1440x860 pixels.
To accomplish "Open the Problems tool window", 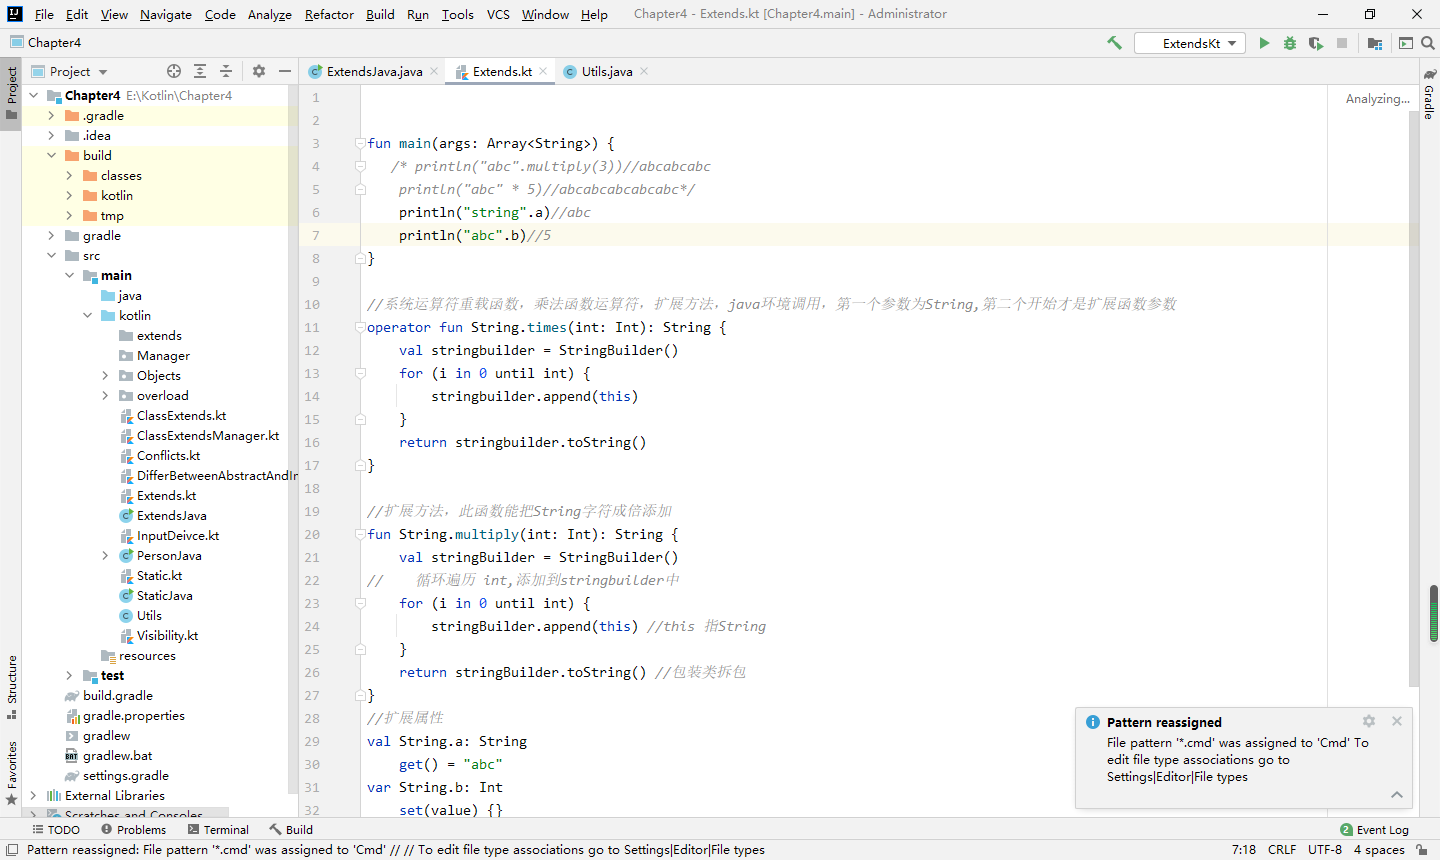I will [x=133, y=830].
